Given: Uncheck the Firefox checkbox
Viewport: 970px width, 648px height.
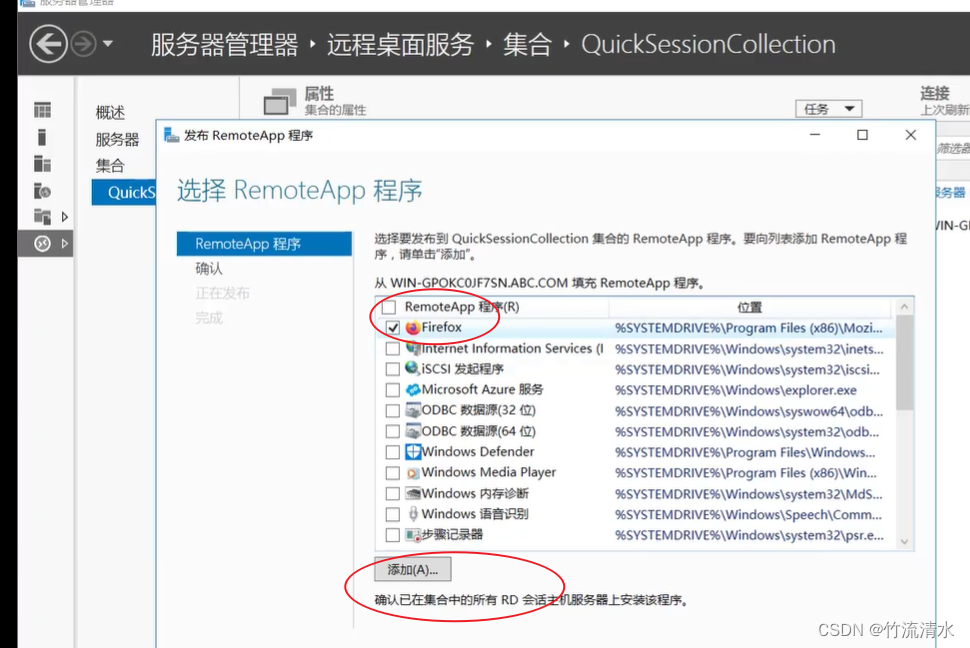Looking at the screenshot, I should [392, 328].
